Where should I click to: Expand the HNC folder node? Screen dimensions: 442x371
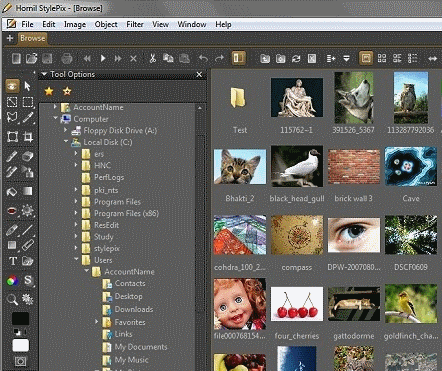pos(76,165)
